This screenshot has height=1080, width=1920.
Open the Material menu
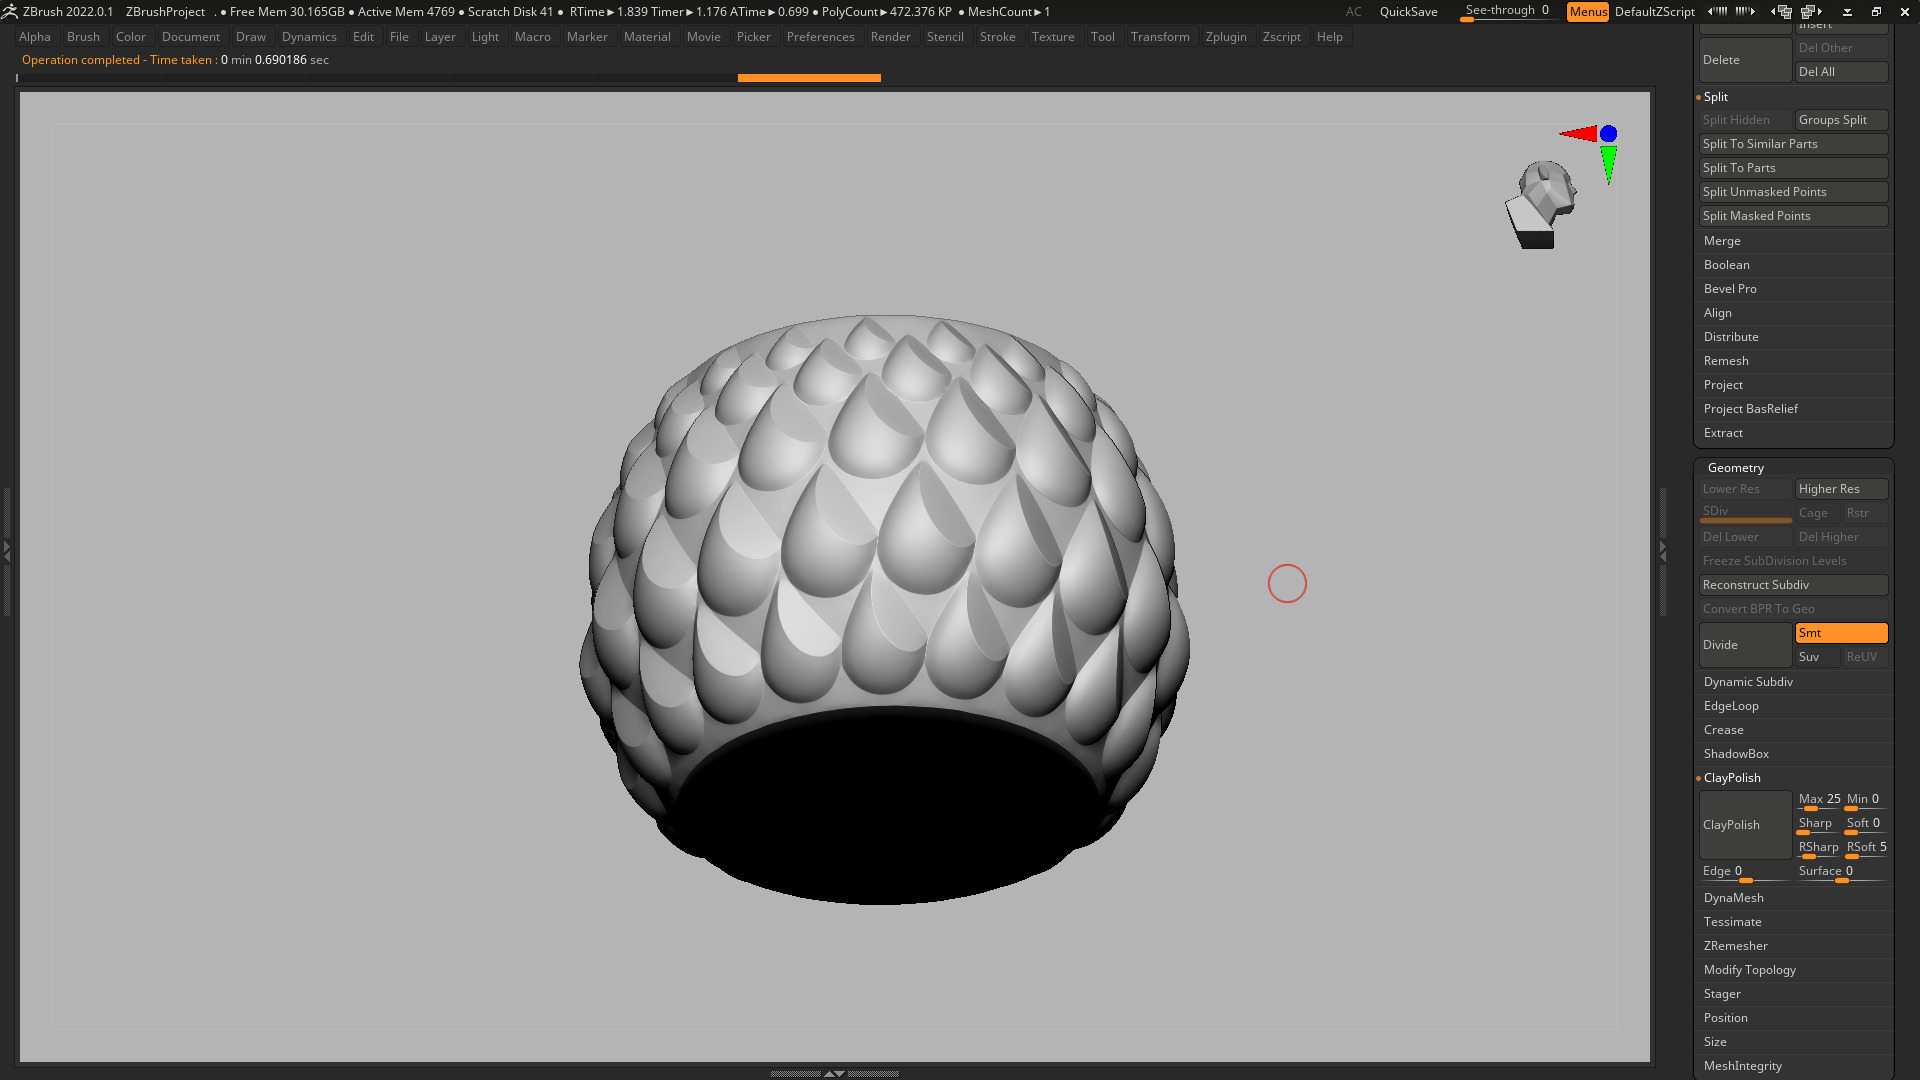pos(647,37)
